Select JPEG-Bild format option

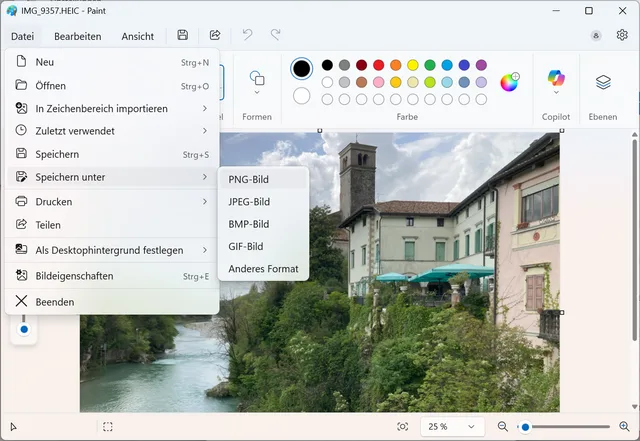(x=249, y=202)
